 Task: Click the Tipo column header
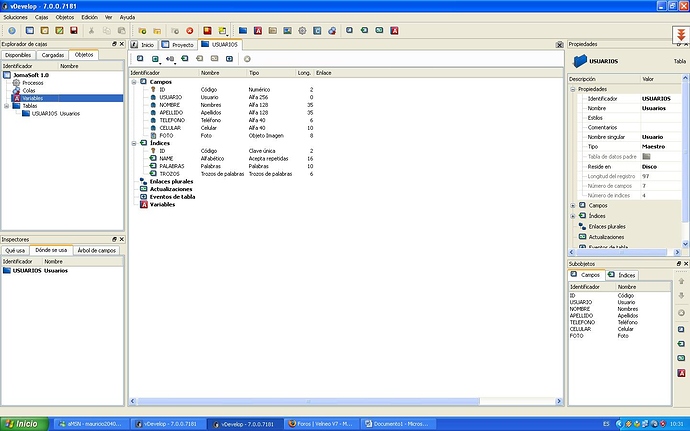[254, 72]
